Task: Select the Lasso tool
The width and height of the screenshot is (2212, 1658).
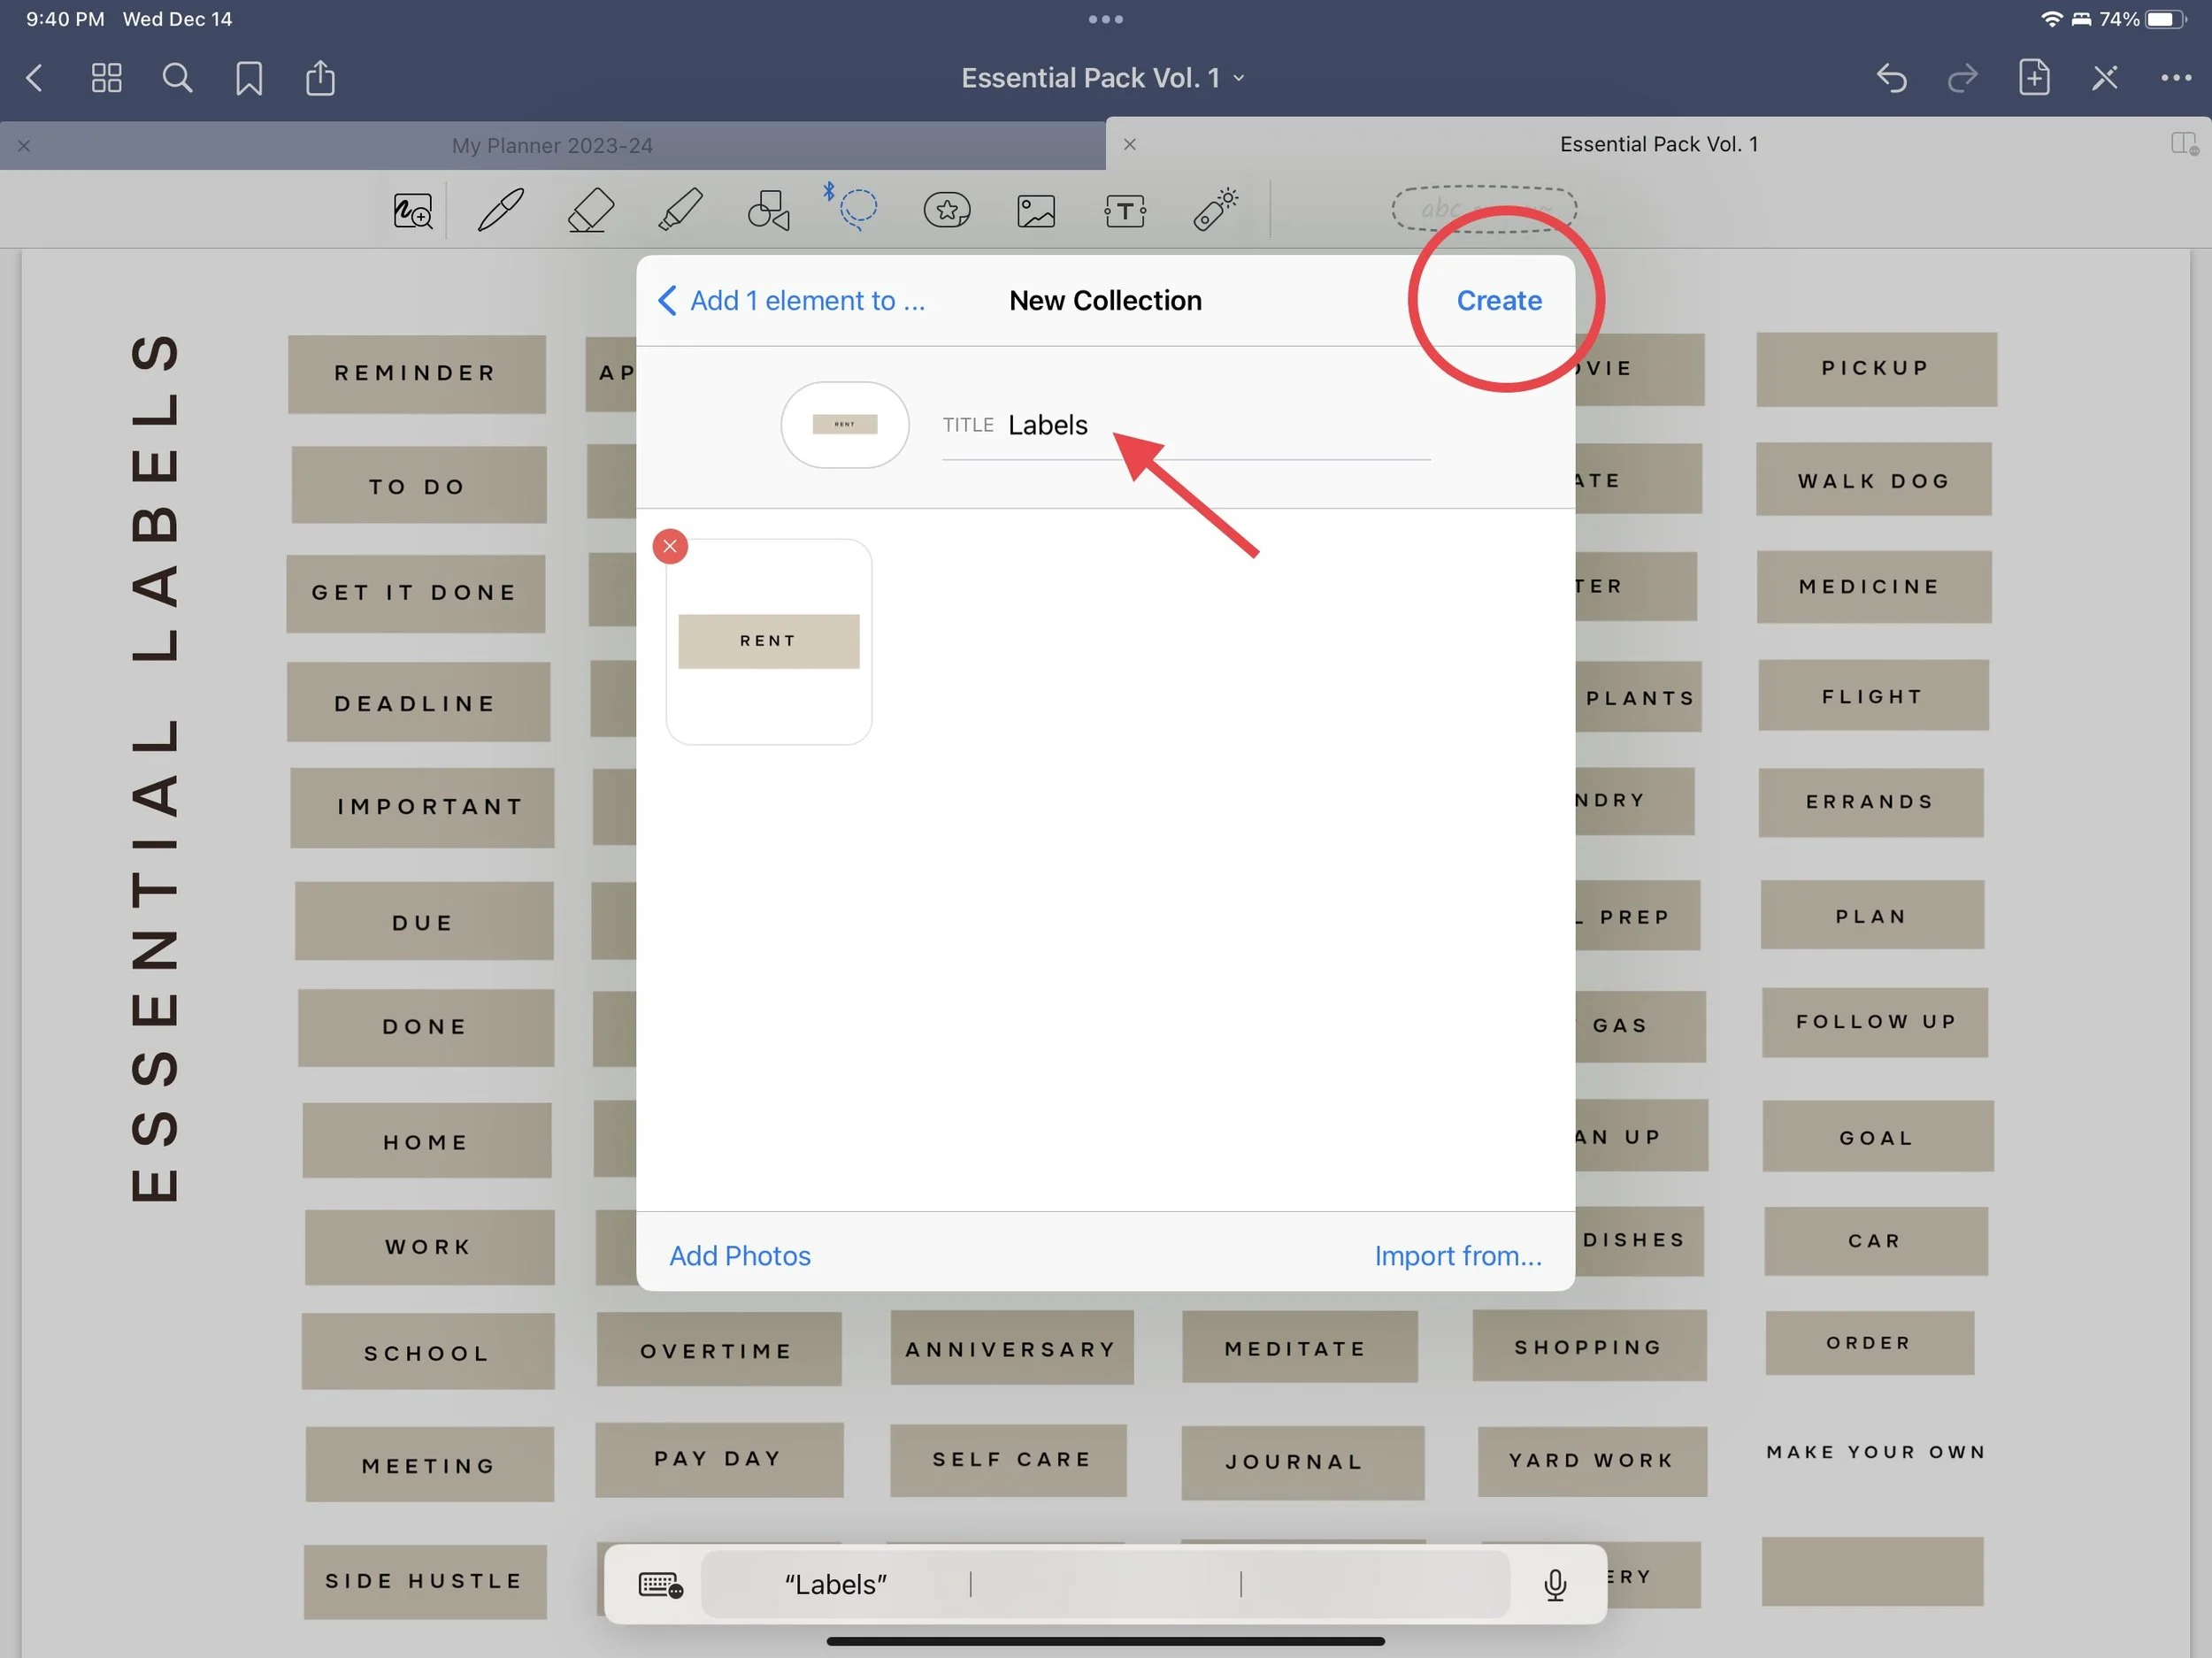Action: [x=857, y=208]
